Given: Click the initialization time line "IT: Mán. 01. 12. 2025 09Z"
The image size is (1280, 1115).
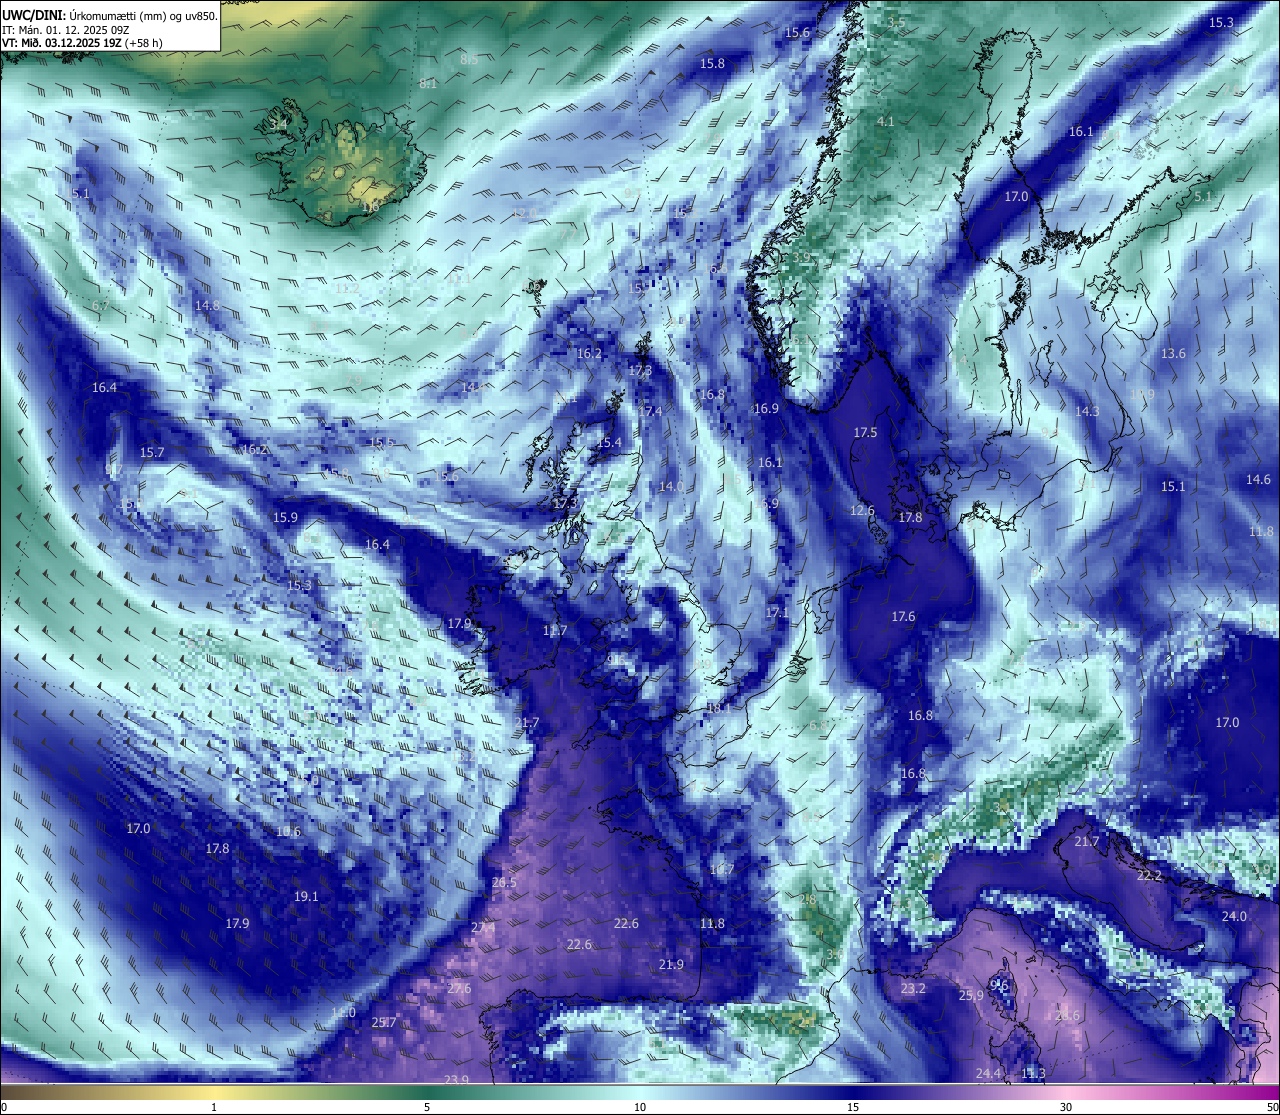Looking at the screenshot, I should [65, 30].
